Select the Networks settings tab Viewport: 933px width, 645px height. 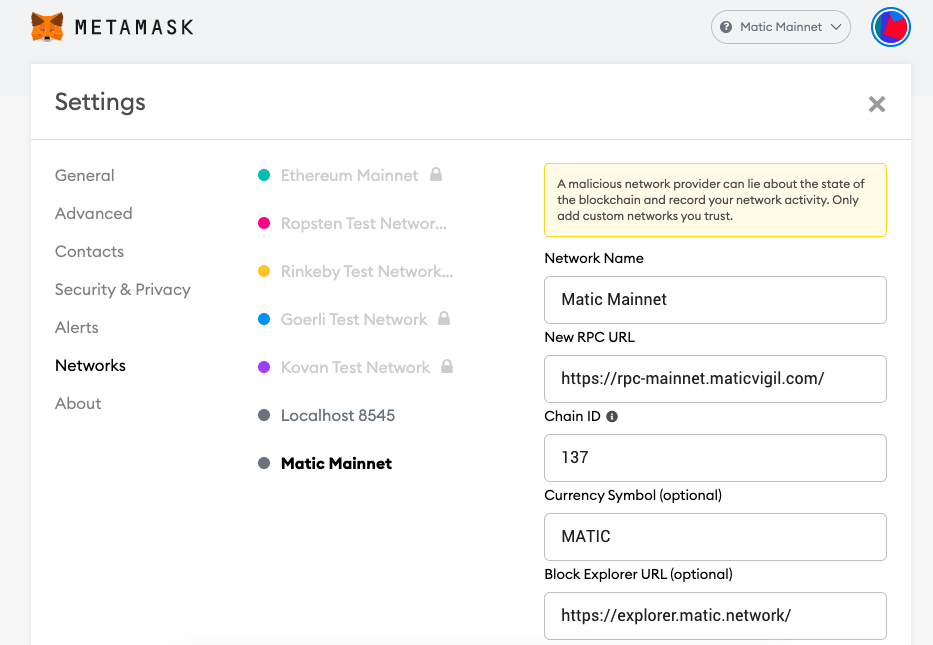click(90, 365)
